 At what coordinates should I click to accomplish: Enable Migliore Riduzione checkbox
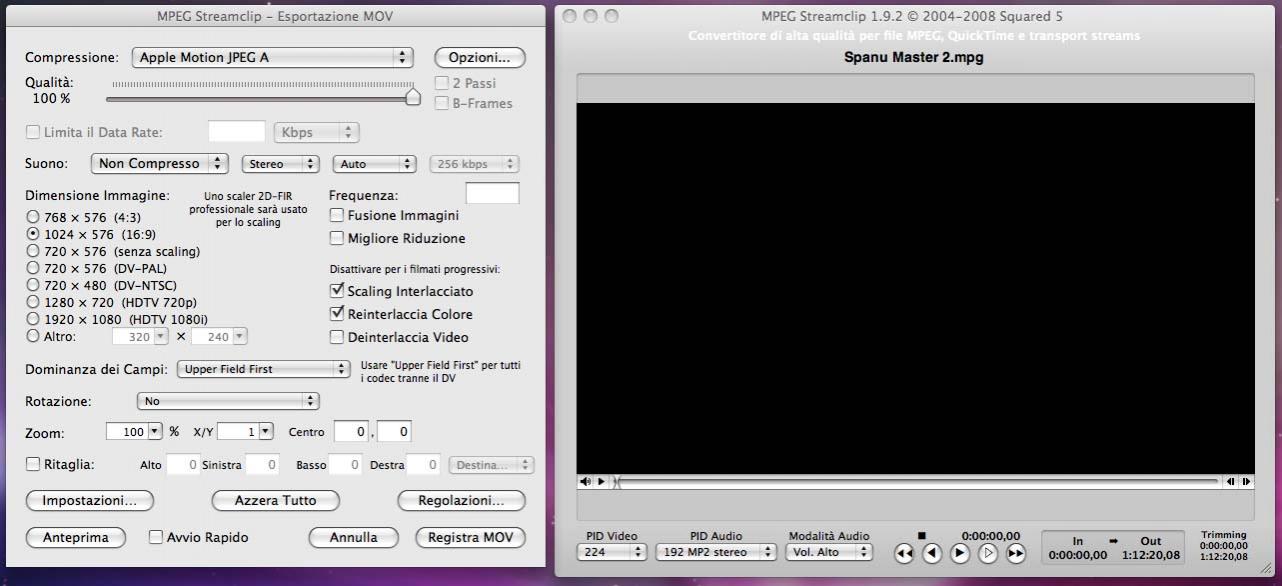[x=337, y=238]
